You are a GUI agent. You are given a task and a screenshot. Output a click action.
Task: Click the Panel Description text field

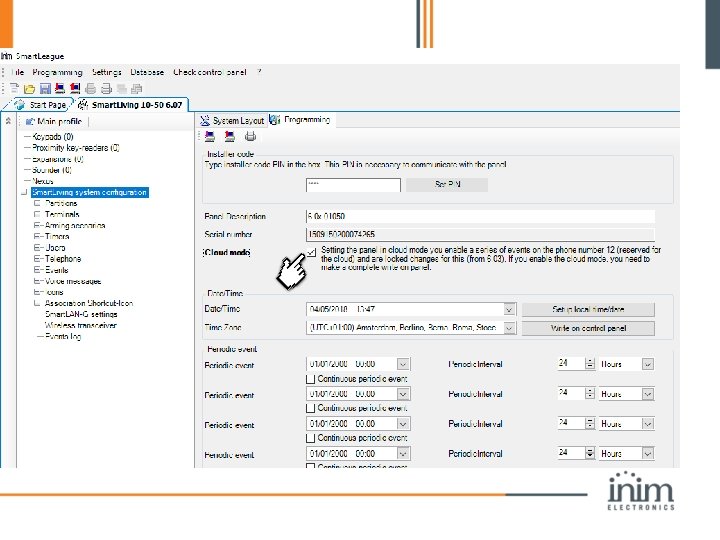[480, 216]
